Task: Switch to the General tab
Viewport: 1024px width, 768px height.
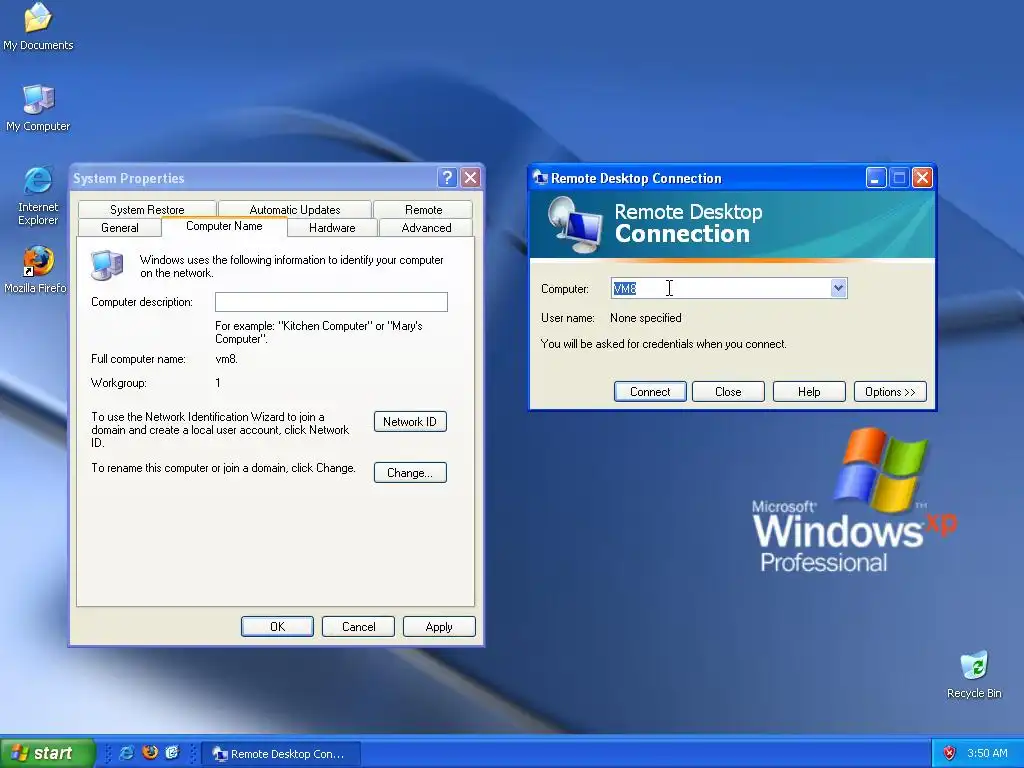Action: click(x=120, y=227)
